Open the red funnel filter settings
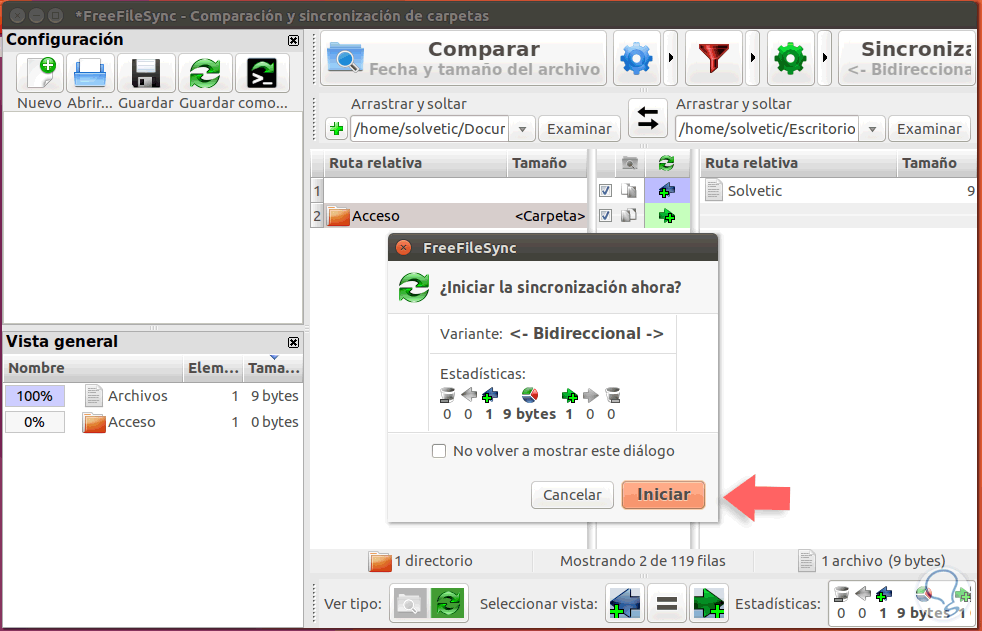Viewport: 982px width, 631px height. [x=714, y=58]
